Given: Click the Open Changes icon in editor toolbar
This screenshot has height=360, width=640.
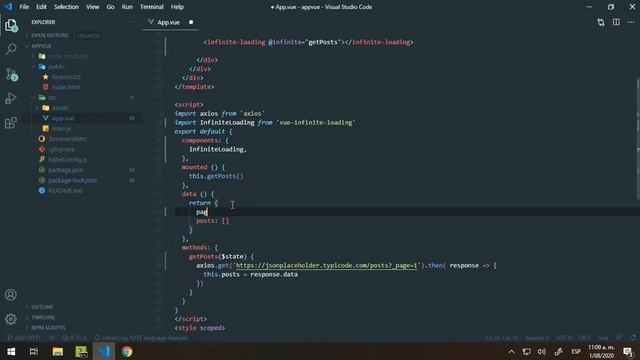Looking at the screenshot, I should coord(601,22).
